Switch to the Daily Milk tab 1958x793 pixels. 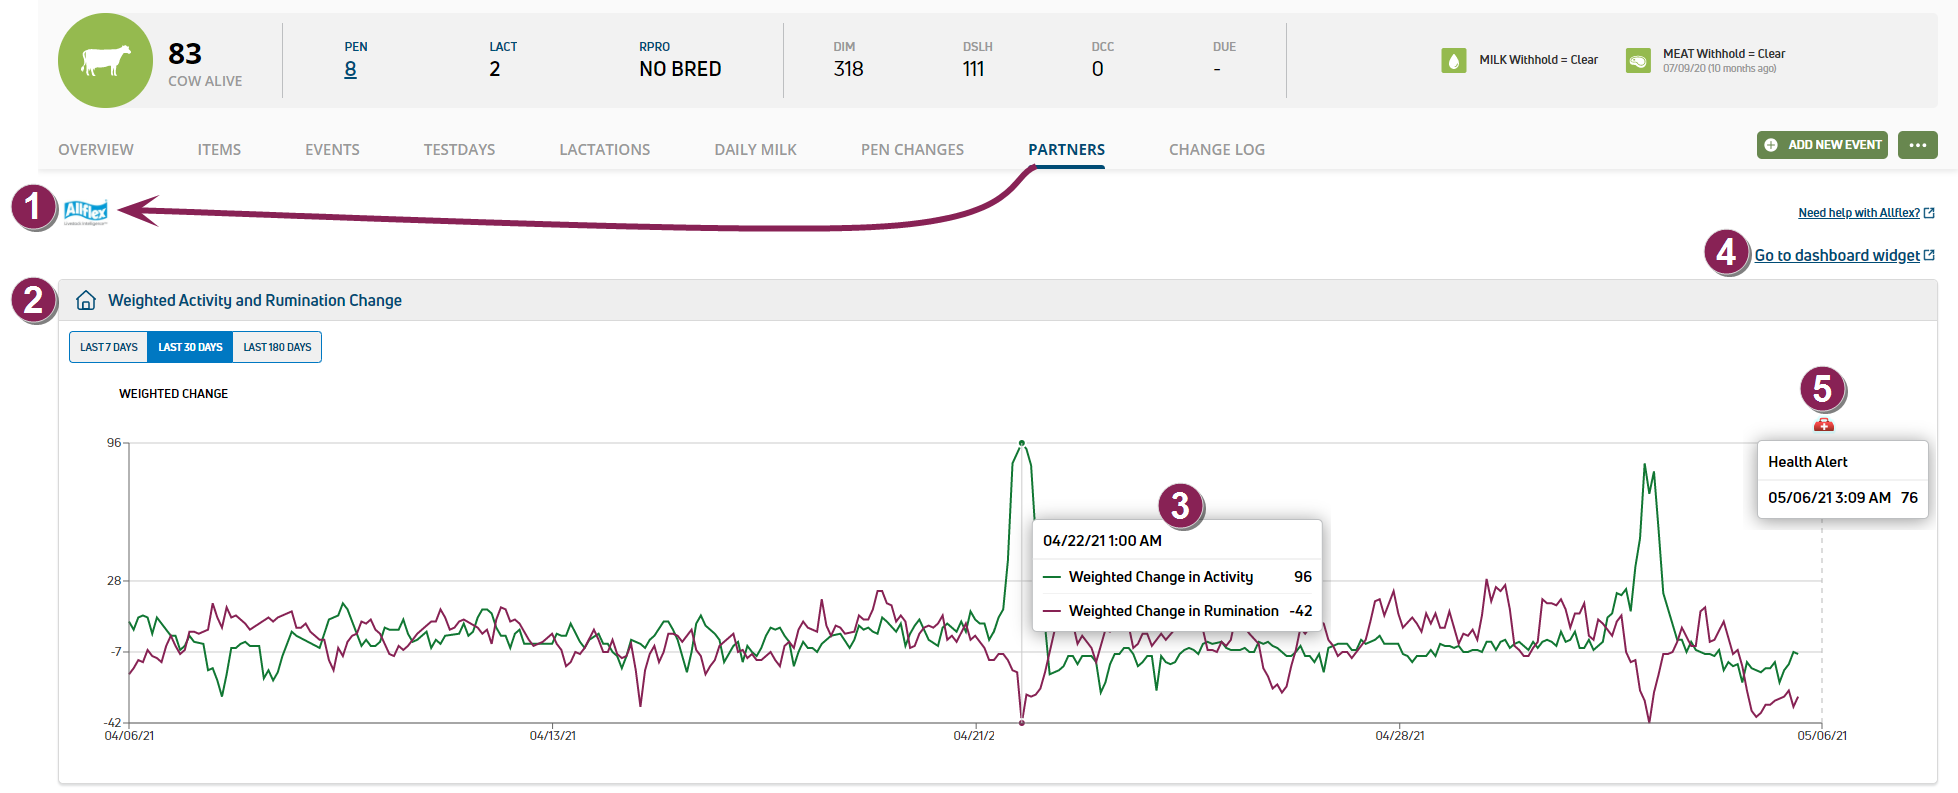click(755, 150)
